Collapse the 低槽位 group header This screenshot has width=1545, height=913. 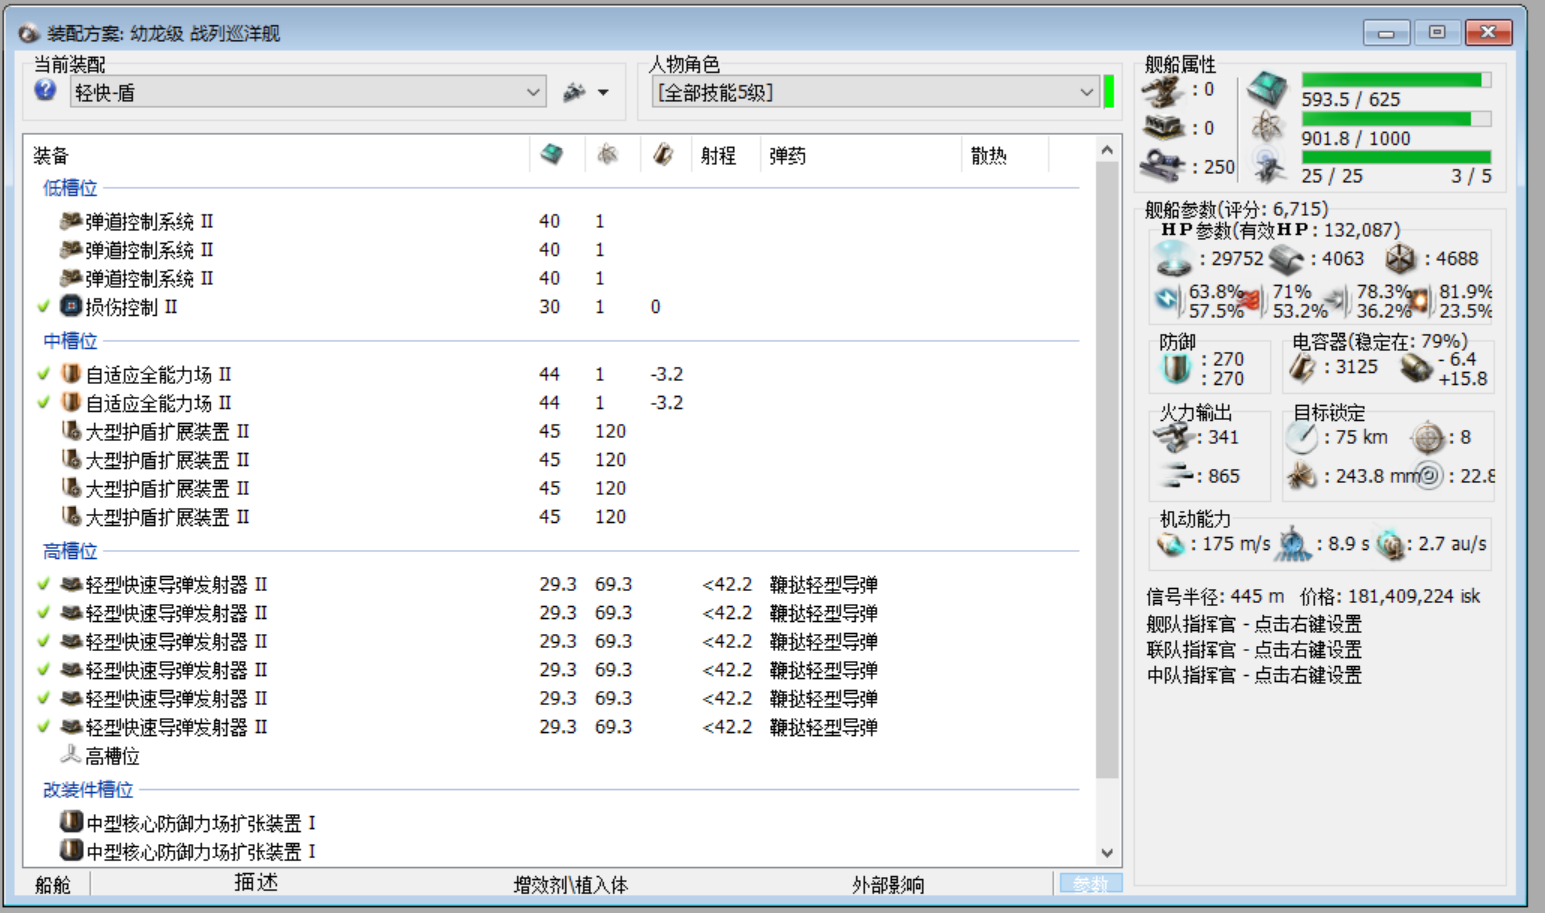point(70,187)
